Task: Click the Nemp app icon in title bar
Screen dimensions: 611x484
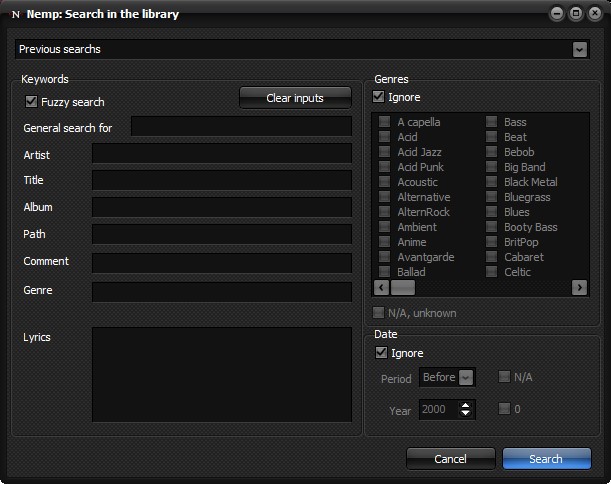Action: click(x=15, y=14)
